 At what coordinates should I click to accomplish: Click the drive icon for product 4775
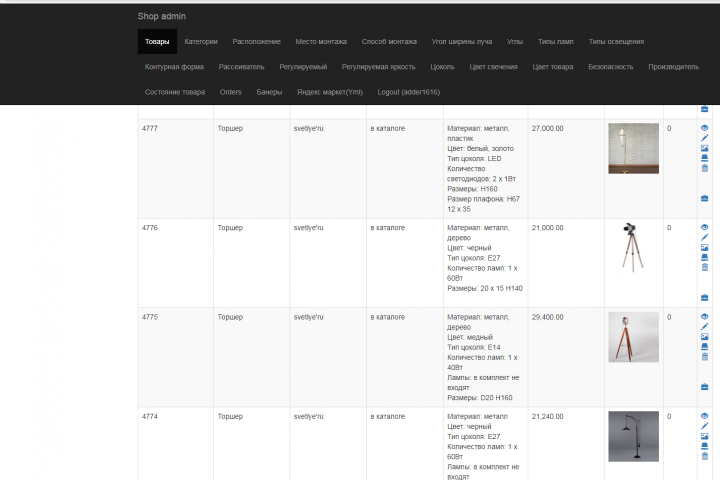pyautogui.click(x=704, y=347)
